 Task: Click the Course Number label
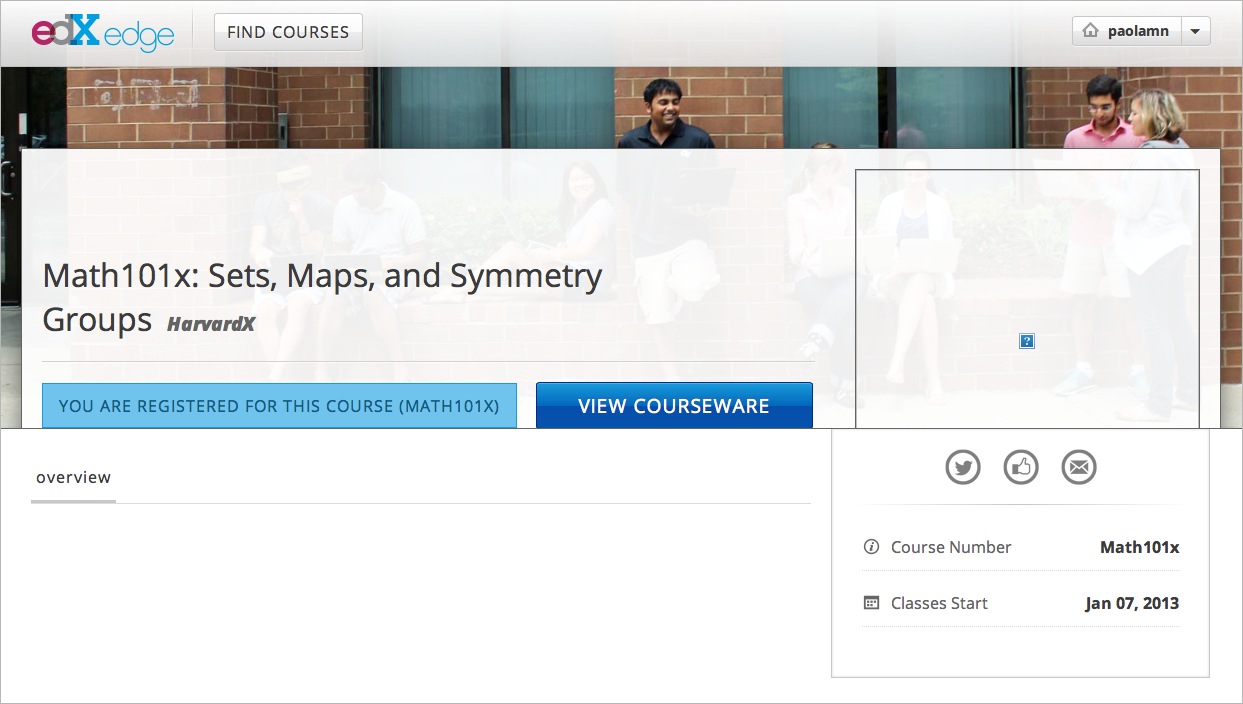pyautogui.click(x=951, y=547)
